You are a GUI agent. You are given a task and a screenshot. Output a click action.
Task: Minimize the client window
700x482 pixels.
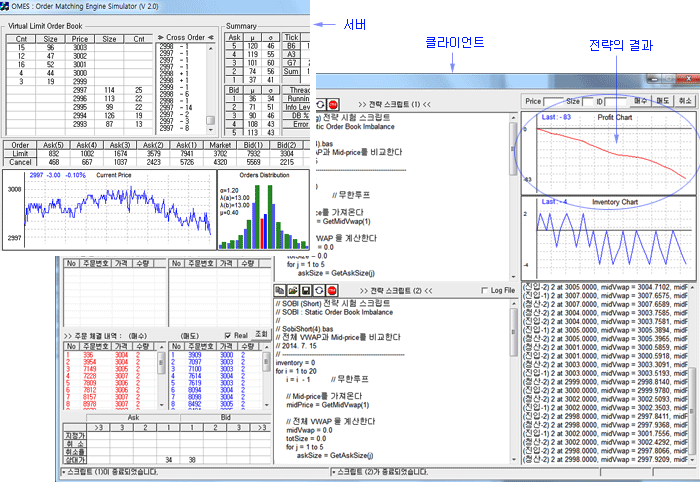point(654,79)
